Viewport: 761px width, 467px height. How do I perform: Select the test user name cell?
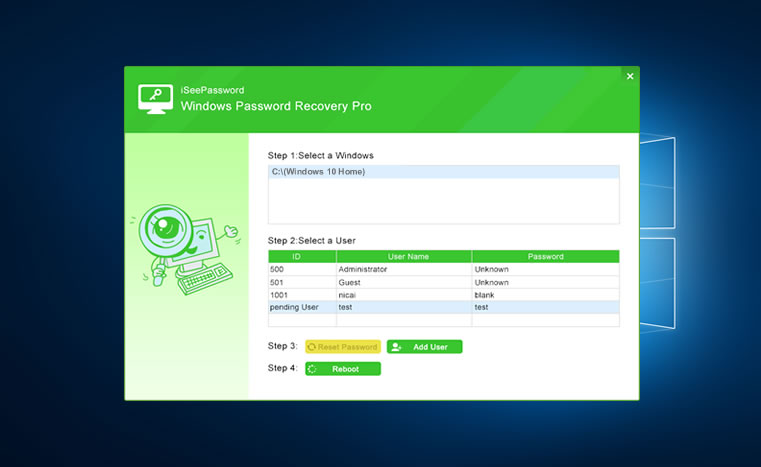(404, 307)
